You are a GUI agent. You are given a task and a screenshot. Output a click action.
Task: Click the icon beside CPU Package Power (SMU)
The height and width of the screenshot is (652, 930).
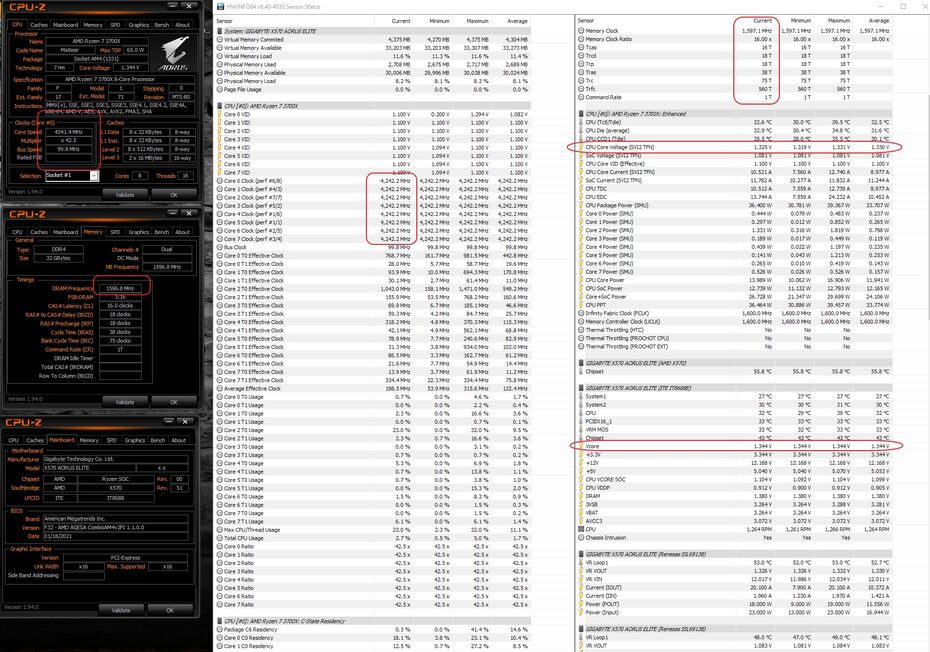581,205
